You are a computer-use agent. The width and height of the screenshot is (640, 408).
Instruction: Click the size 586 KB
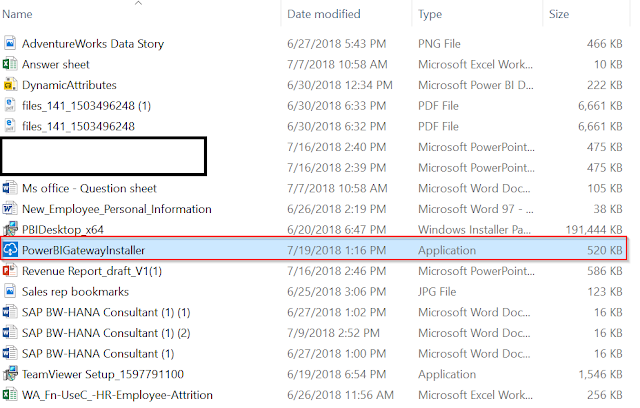click(x=604, y=271)
